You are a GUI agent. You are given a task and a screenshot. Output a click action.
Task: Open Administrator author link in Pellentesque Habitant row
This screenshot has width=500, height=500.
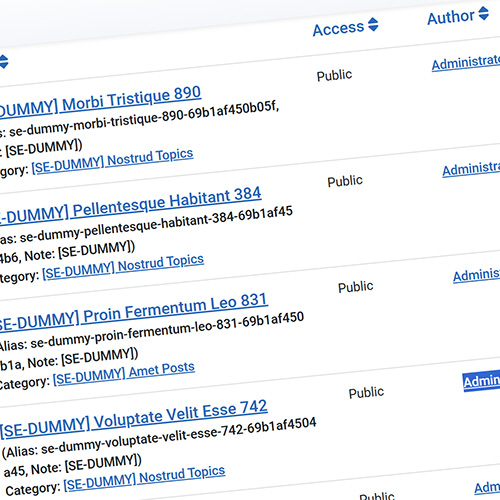[x=471, y=169]
